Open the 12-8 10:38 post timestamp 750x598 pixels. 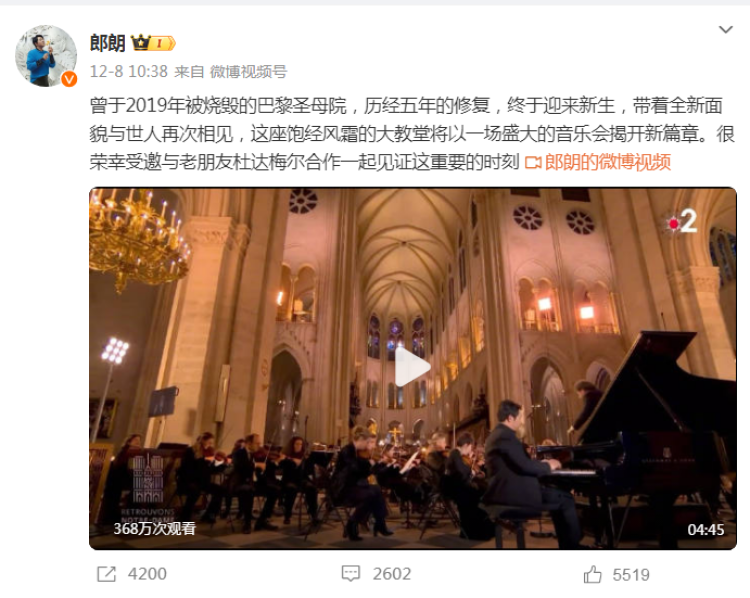(129, 72)
